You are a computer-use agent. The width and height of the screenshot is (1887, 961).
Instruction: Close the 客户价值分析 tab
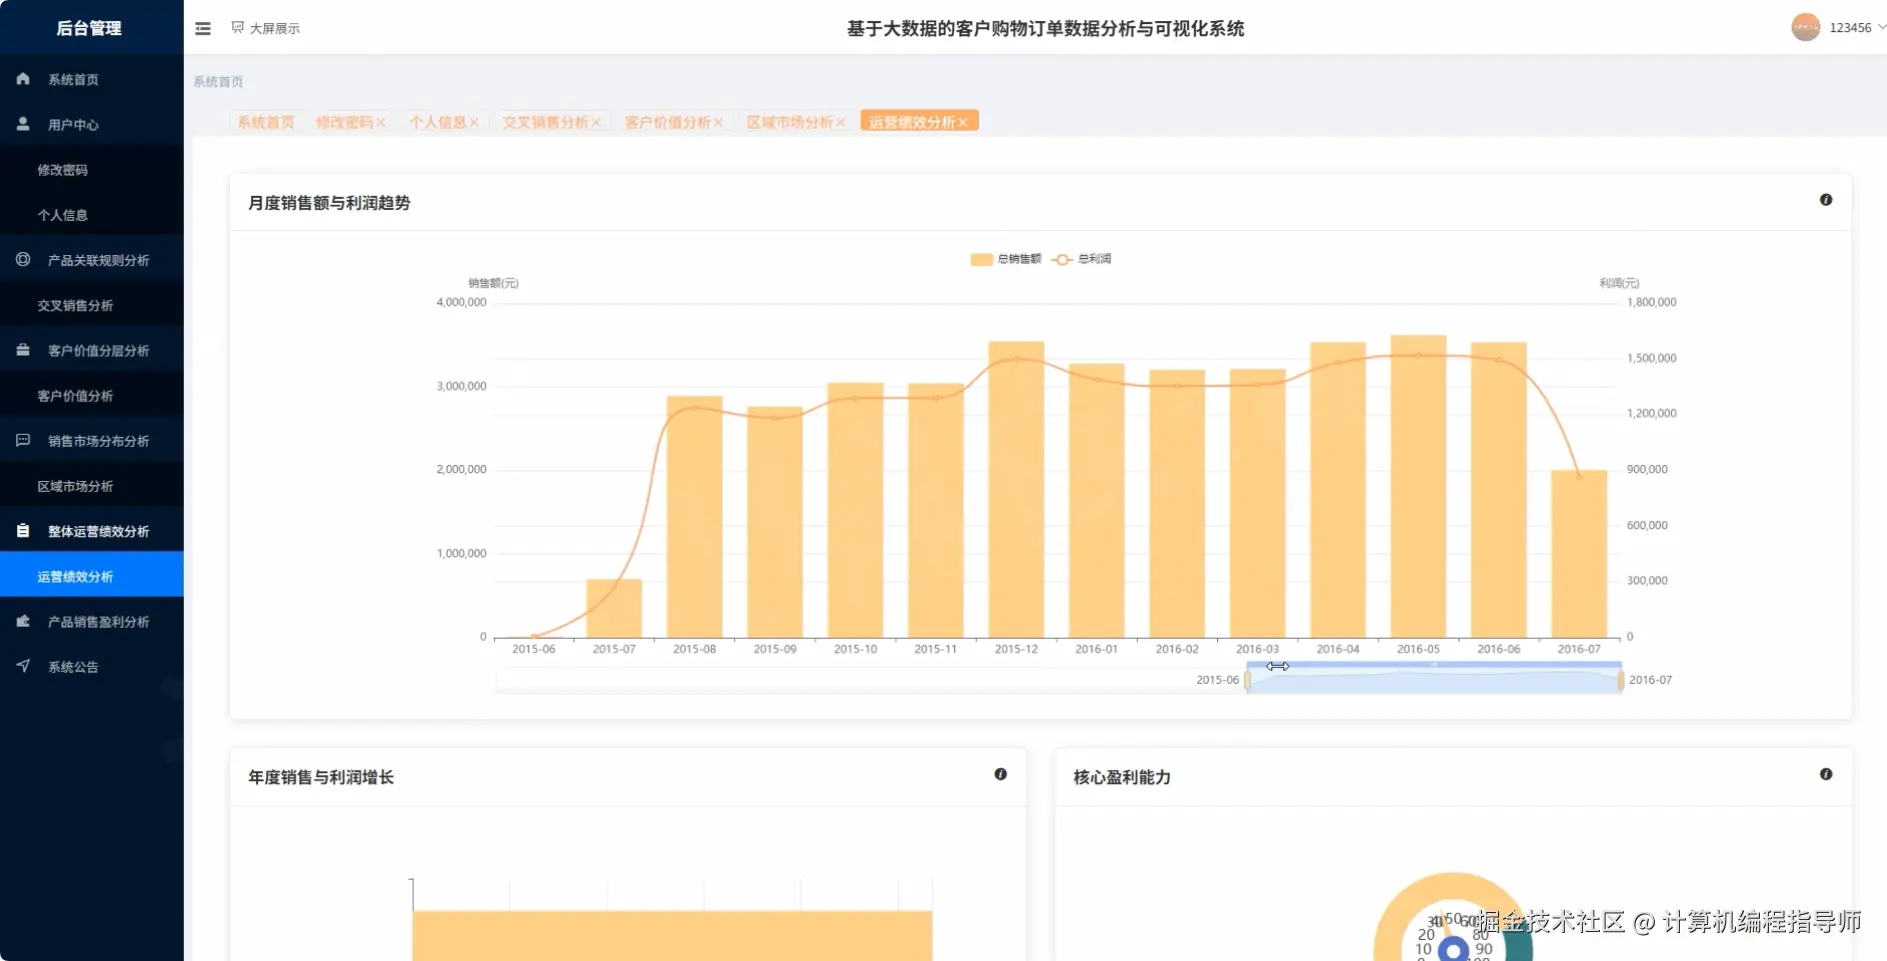tap(718, 123)
